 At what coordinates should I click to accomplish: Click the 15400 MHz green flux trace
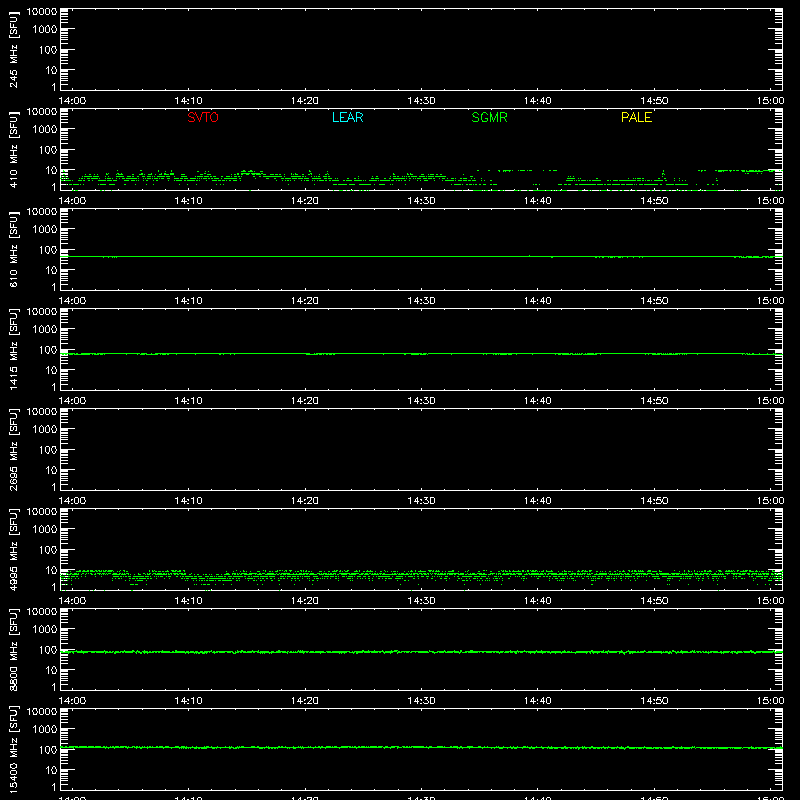point(421,747)
